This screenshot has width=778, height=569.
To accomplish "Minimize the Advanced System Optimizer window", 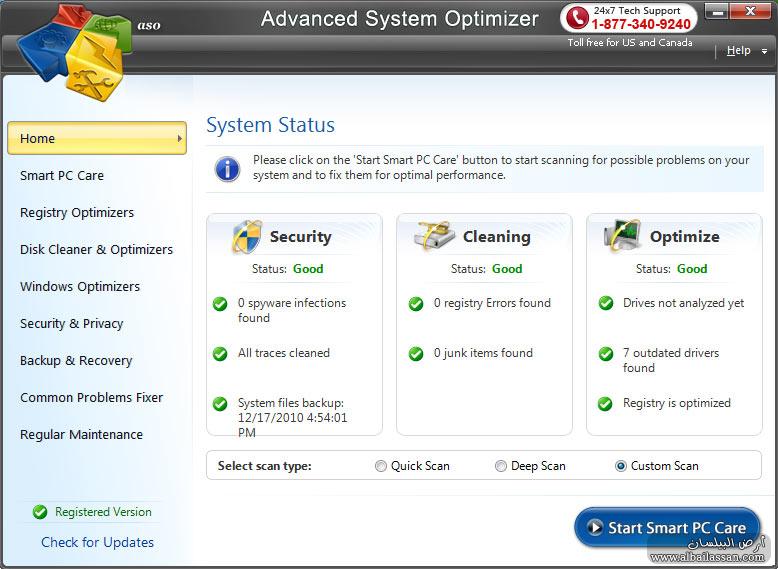I will 717,11.
